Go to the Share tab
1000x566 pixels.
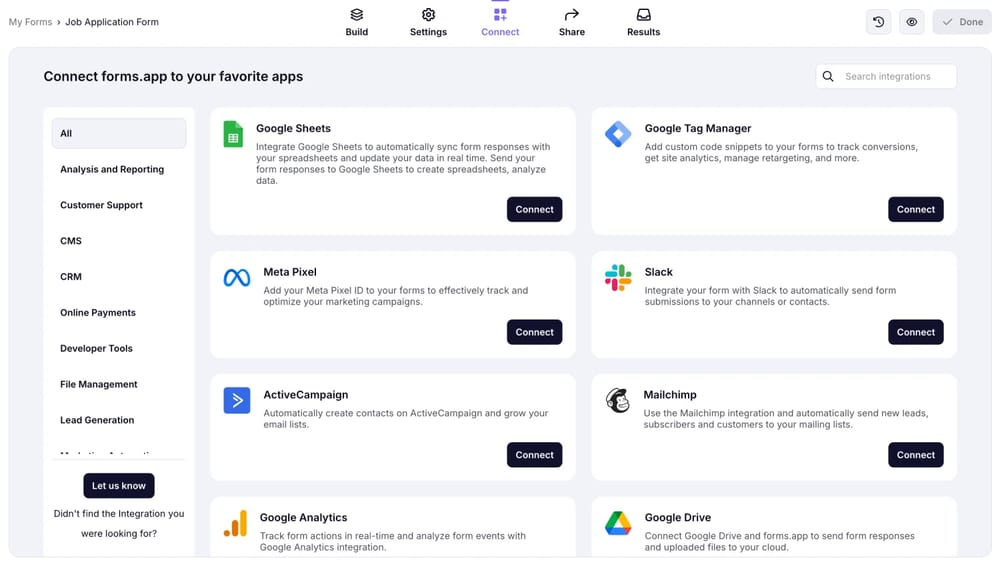(x=572, y=22)
